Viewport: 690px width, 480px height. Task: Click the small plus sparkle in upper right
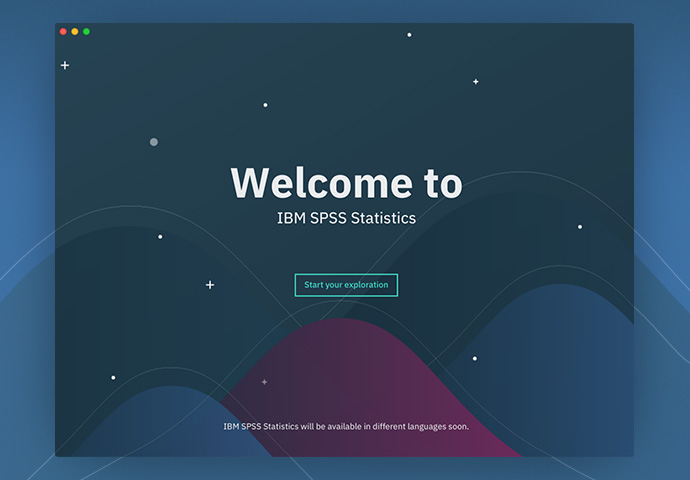(x=475, y=81)
